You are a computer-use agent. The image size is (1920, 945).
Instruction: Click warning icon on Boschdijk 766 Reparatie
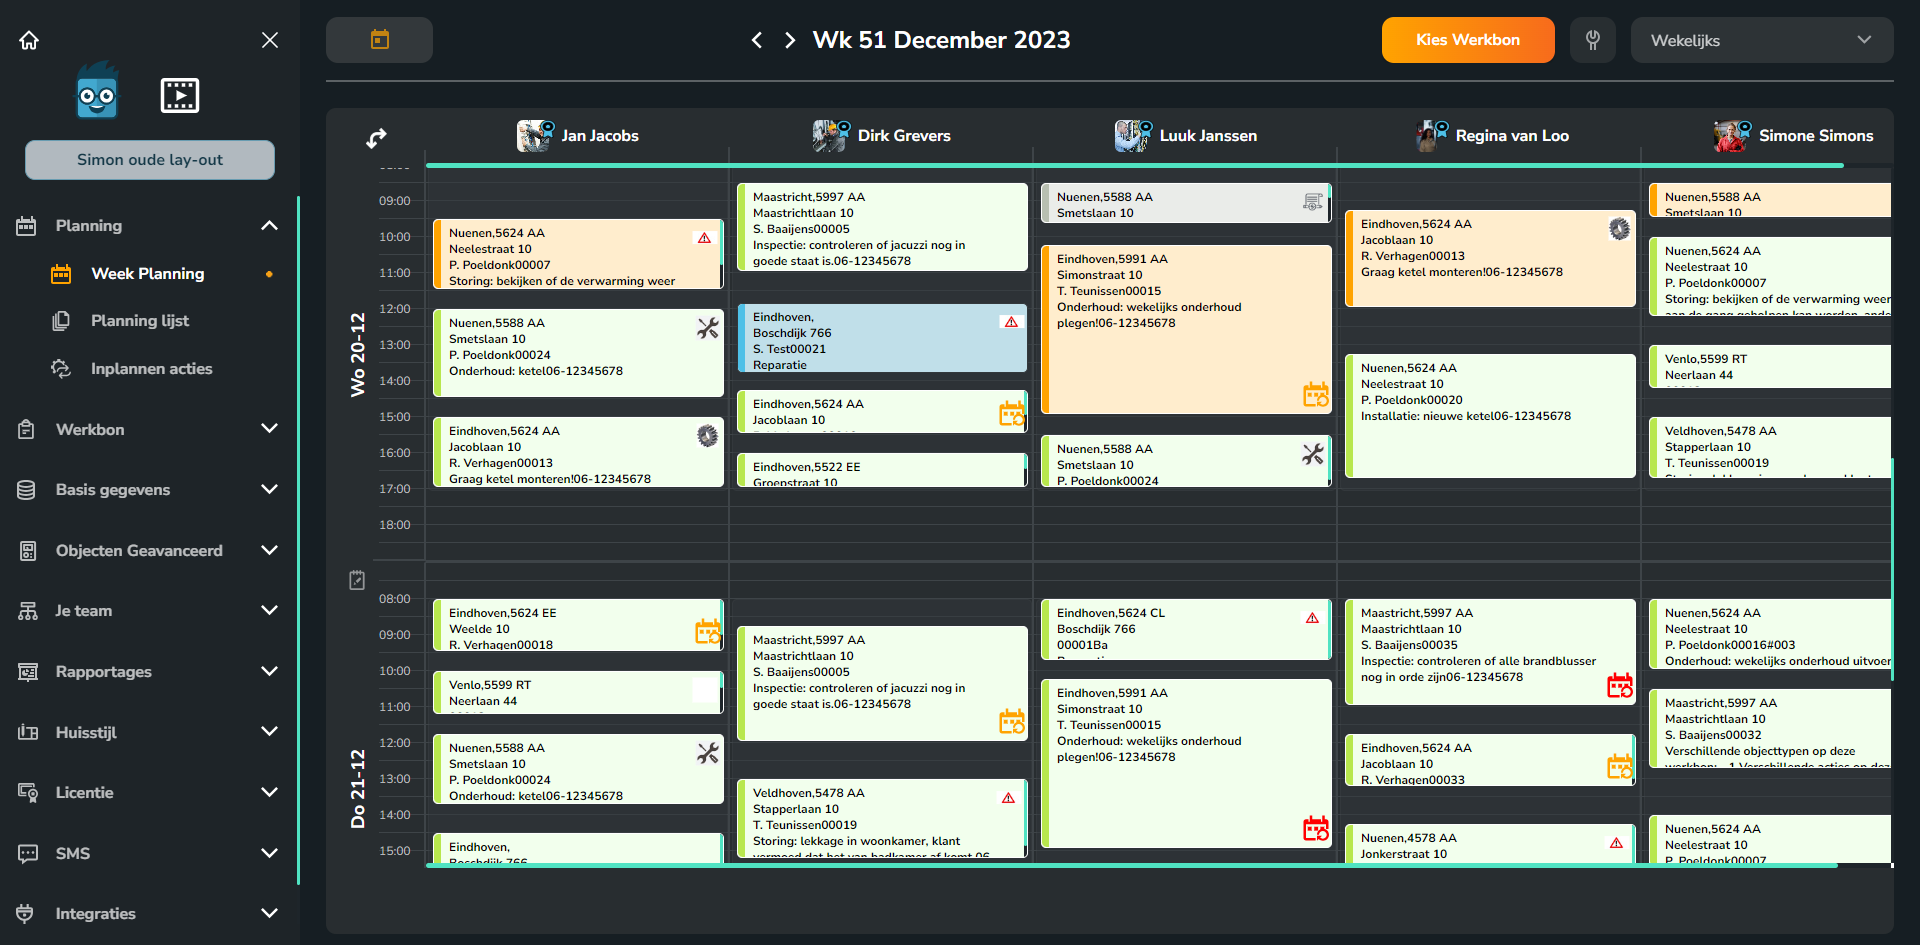pos(1011,322)
